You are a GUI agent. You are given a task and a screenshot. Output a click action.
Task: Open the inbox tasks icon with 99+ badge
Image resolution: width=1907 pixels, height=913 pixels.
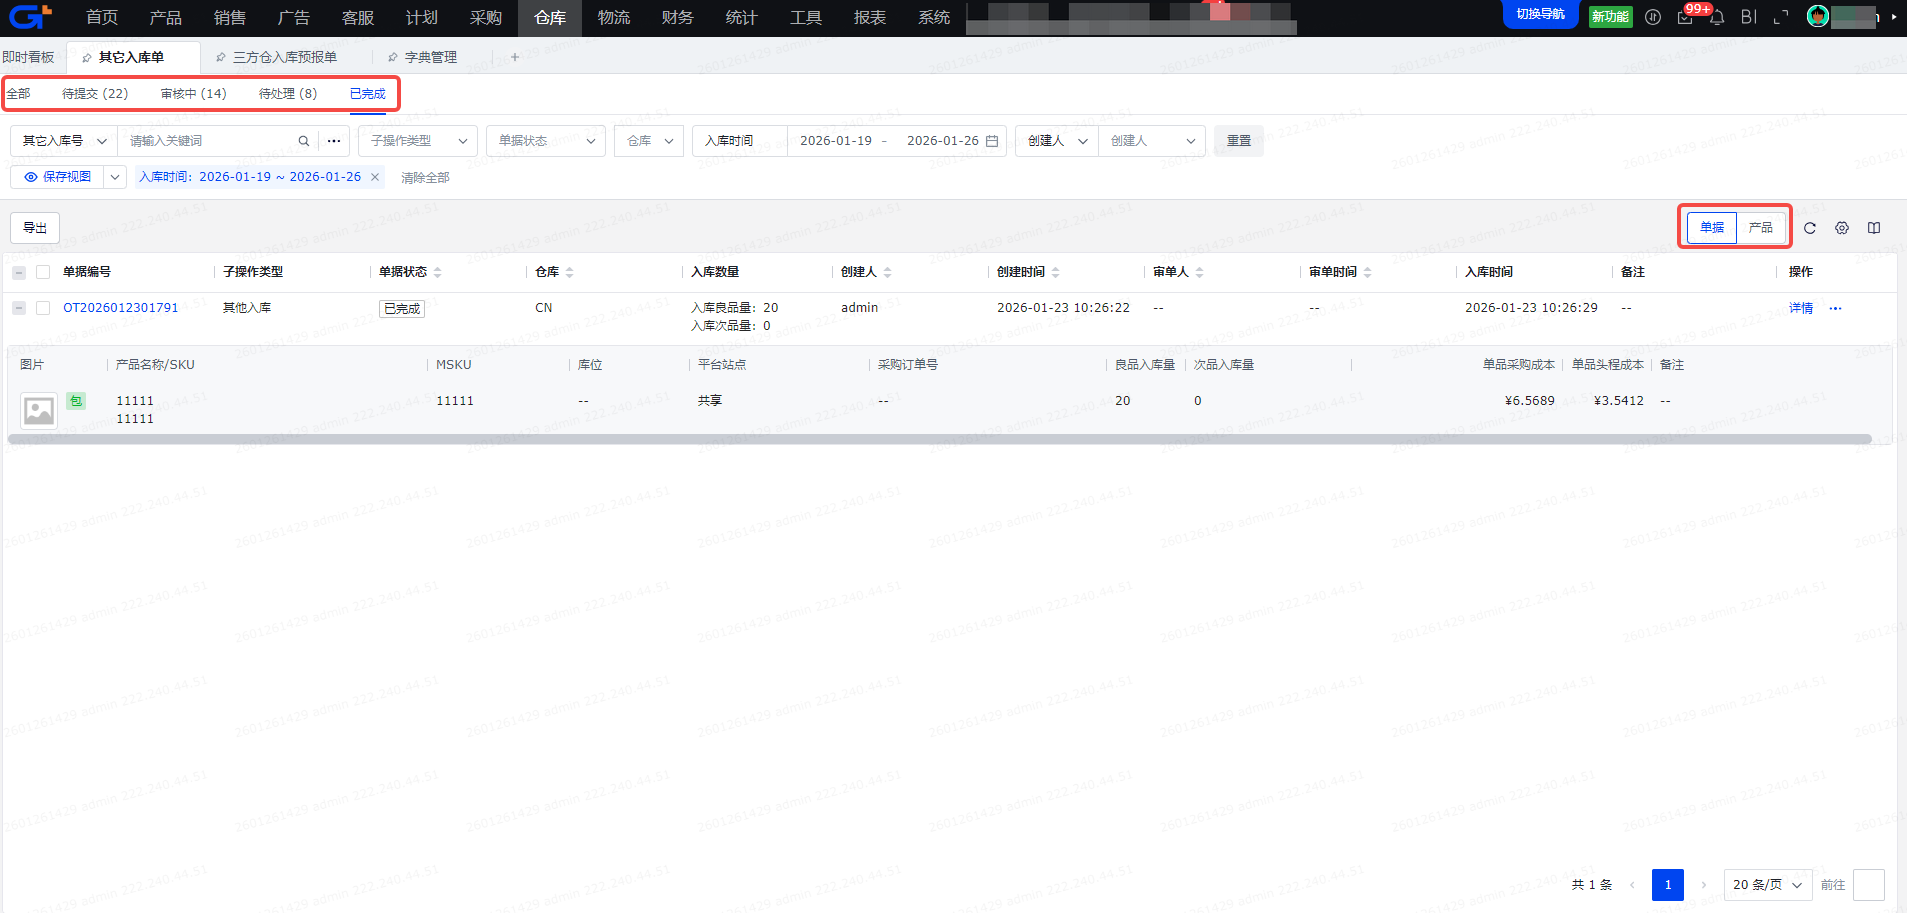[x=1685, y=17]
